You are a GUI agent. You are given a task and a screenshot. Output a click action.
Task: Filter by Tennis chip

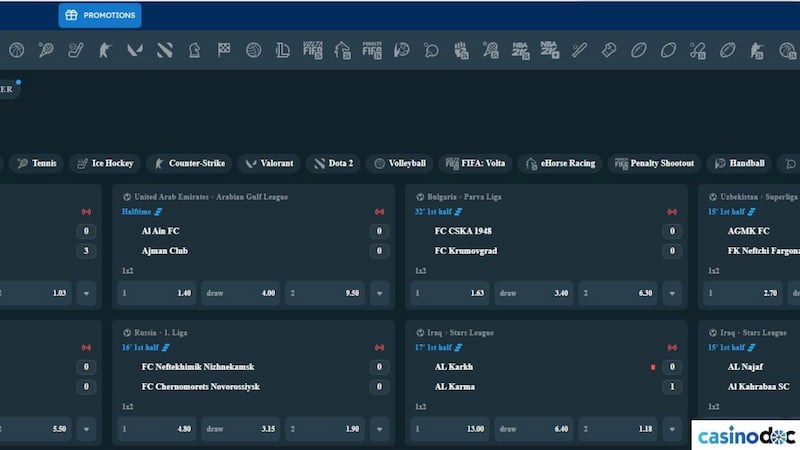pos(36,163)
